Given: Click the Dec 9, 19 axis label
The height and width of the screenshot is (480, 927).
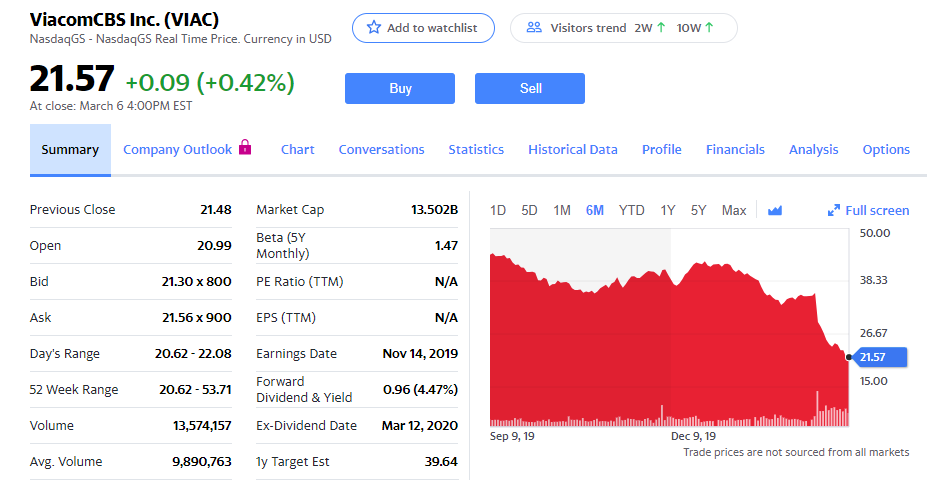Looking at the screenshot, I should pos(693,436).
